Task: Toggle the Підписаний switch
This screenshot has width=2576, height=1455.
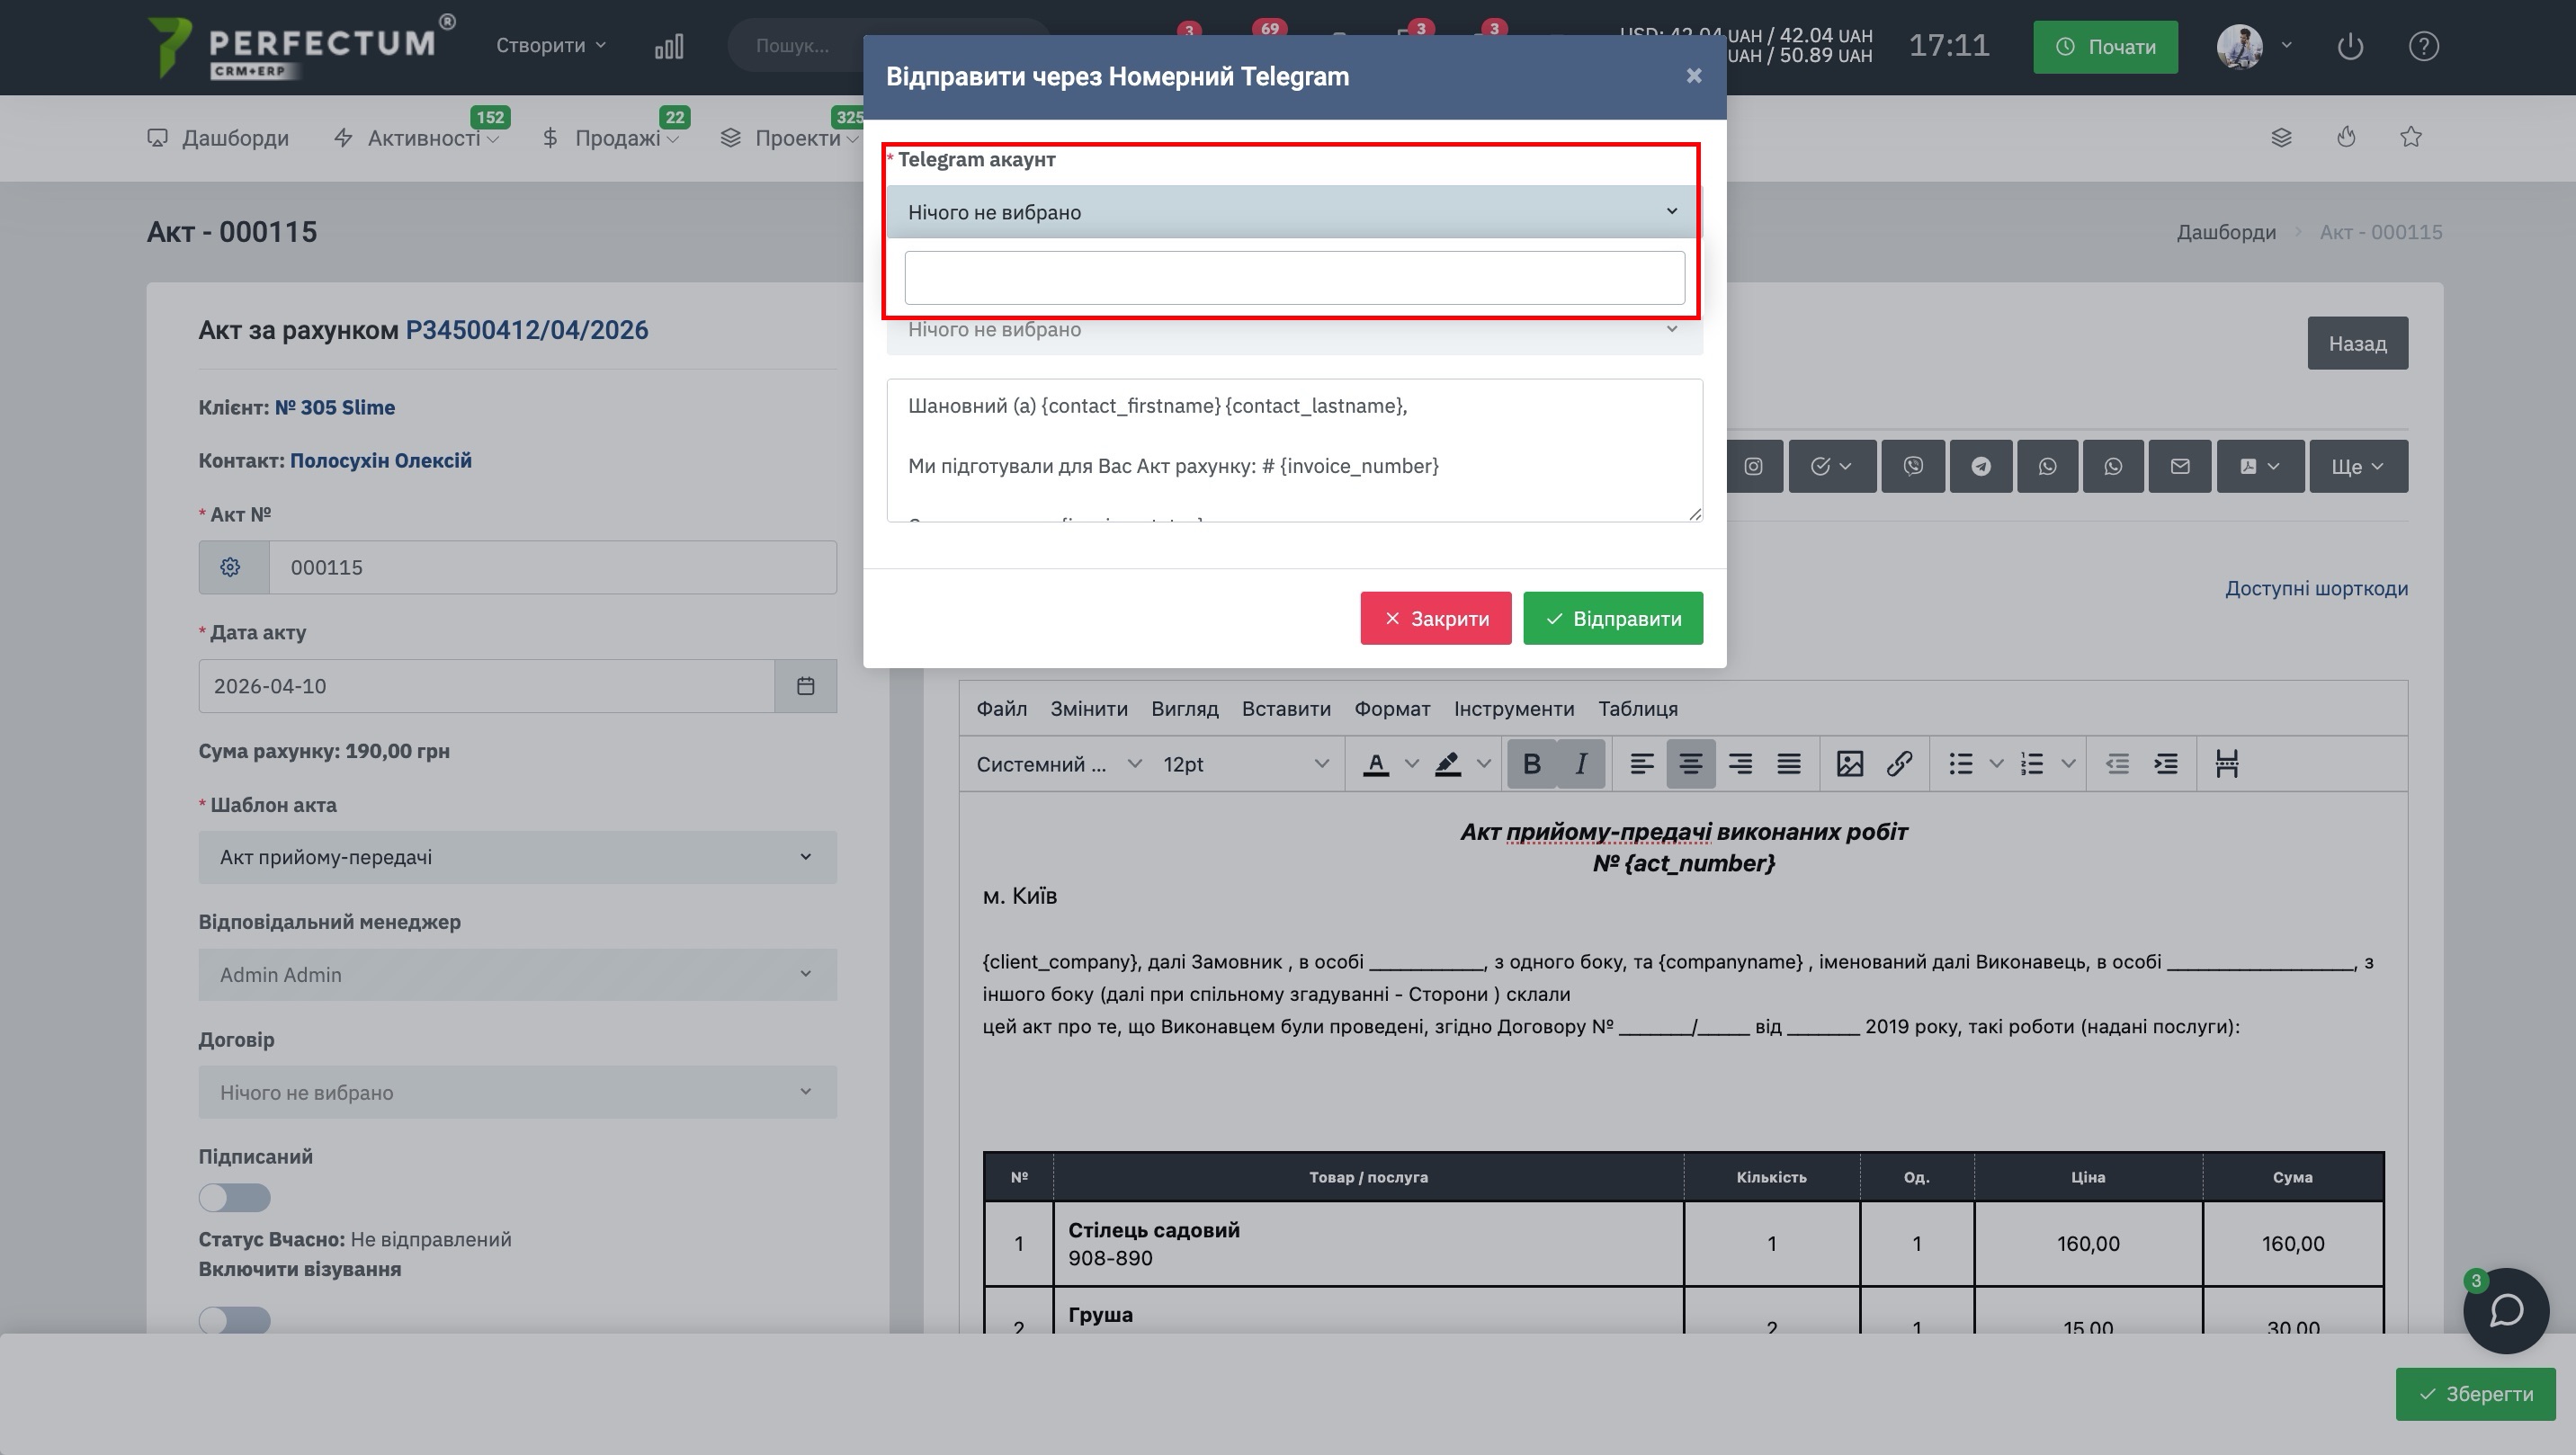Action: click(234, 1197)
